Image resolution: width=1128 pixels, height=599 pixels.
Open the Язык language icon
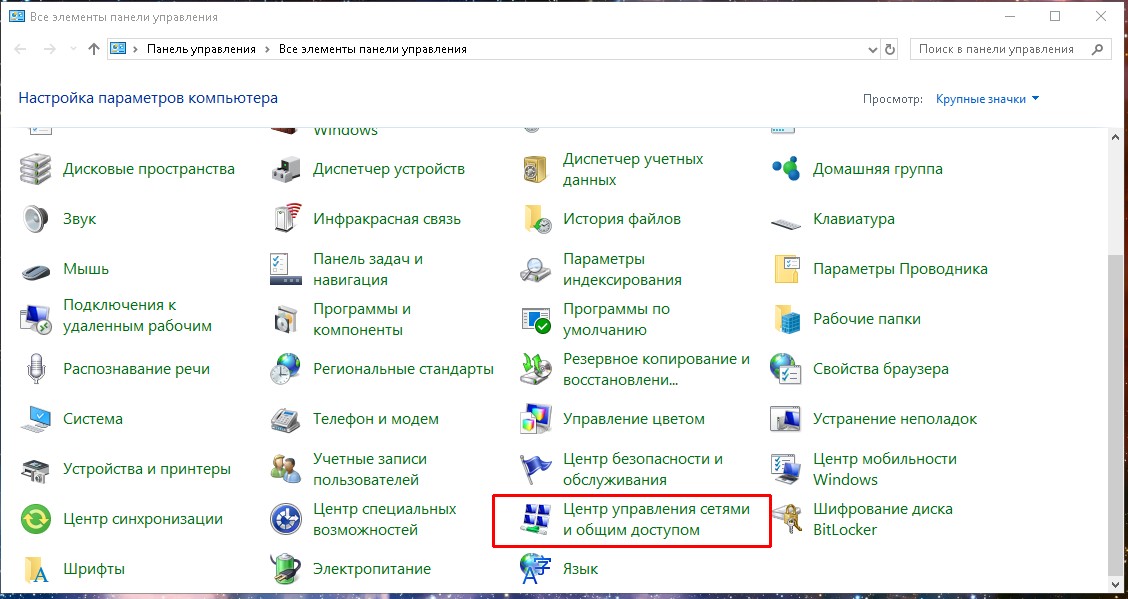(x=535, y=569)
